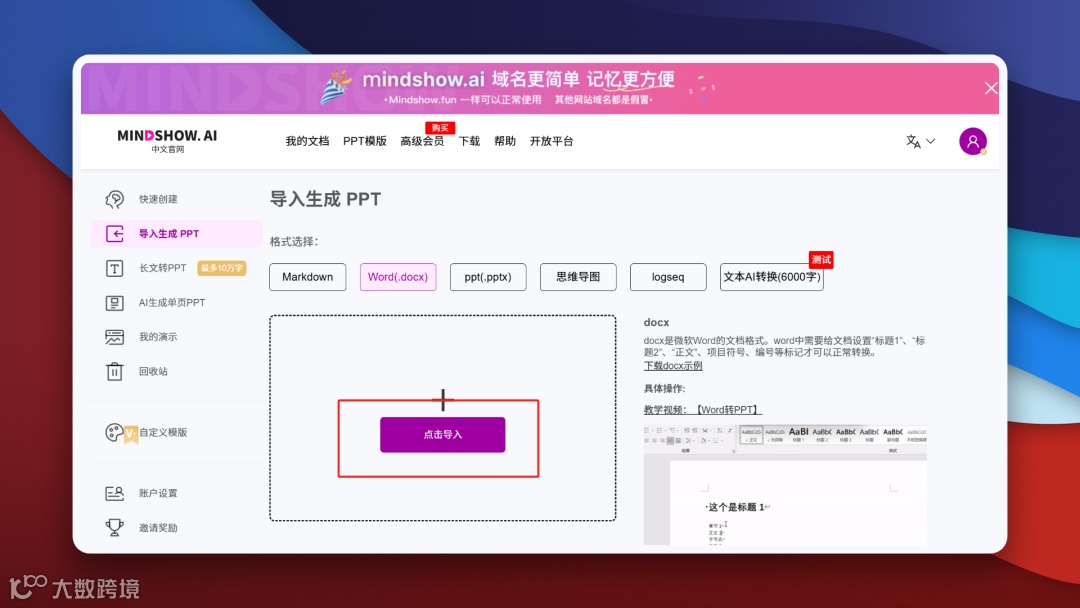Click the 自定义模版 palette icon
1080x608 pixels.
[x=114, y=432]
